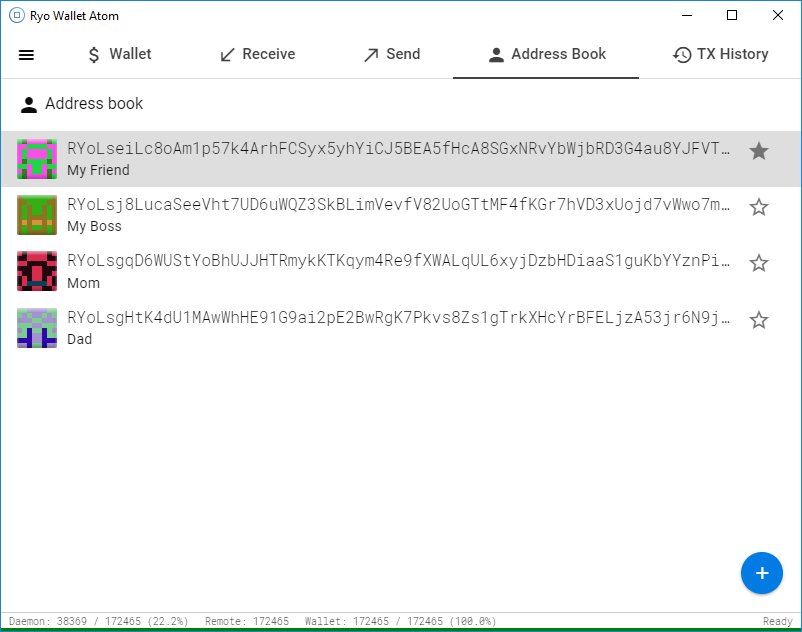The image size is (802, 632).
Task: Click the Dad contact name
Action: 79,340
